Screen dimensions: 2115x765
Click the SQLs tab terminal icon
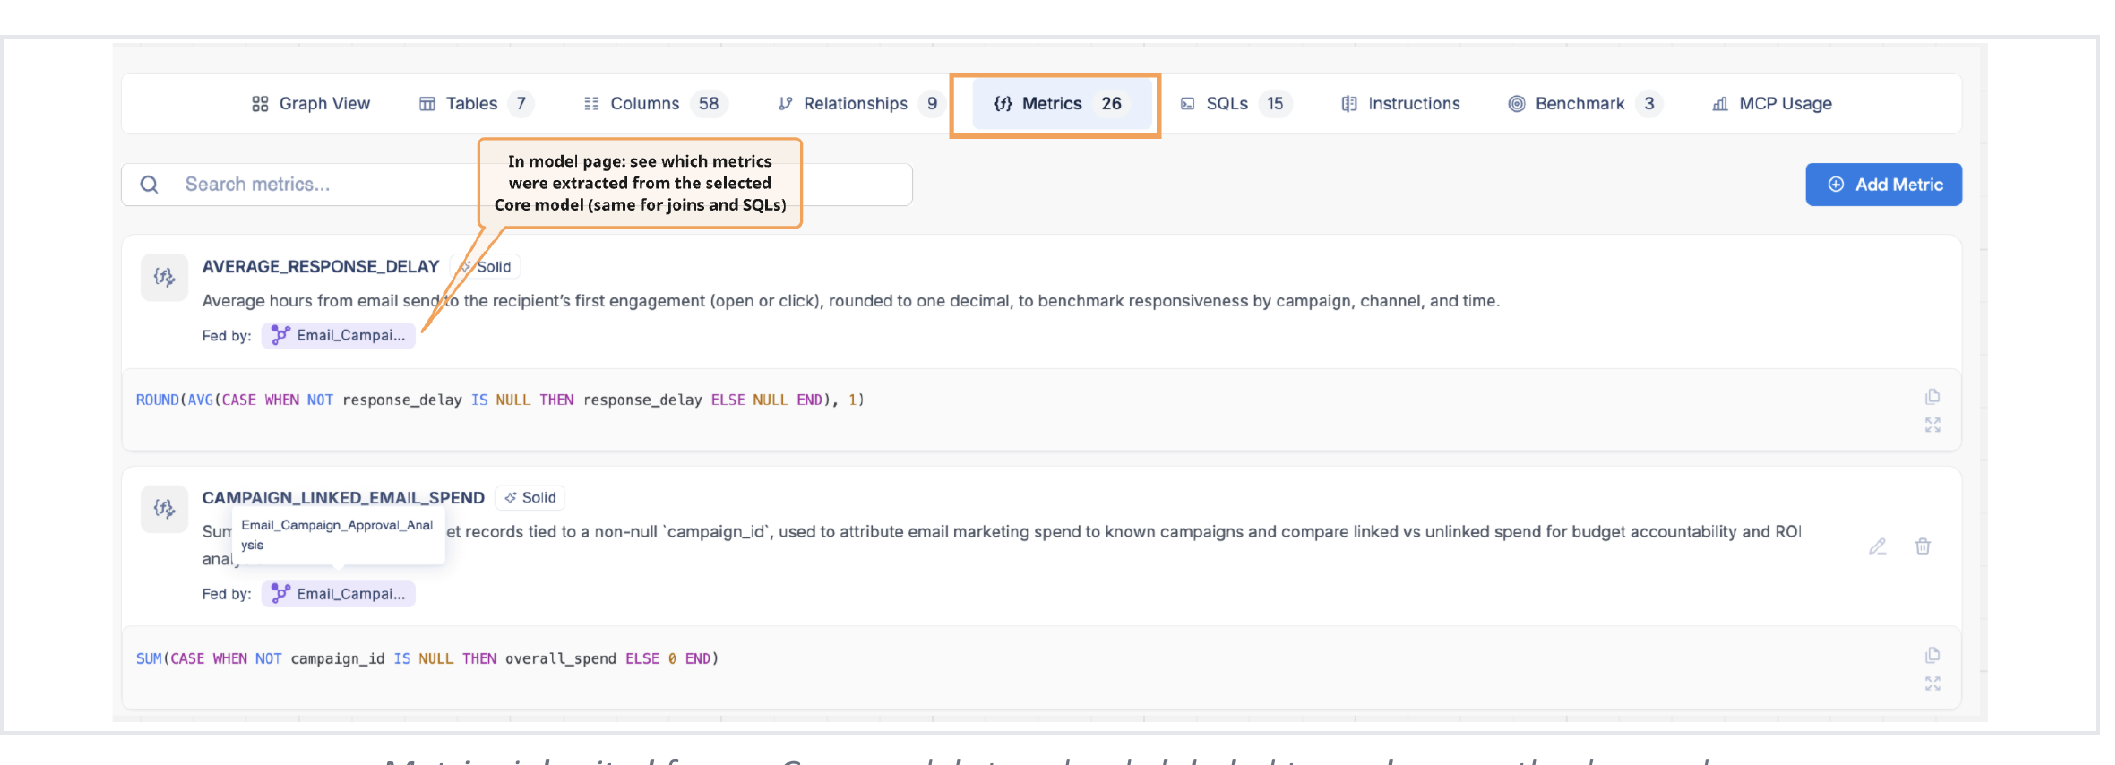[x=1188, y=104]
